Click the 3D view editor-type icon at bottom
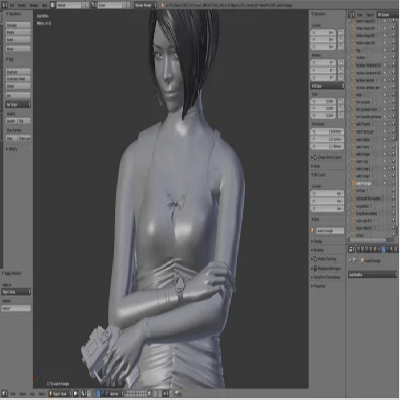 pyautogui.click(x=4, y=394)
